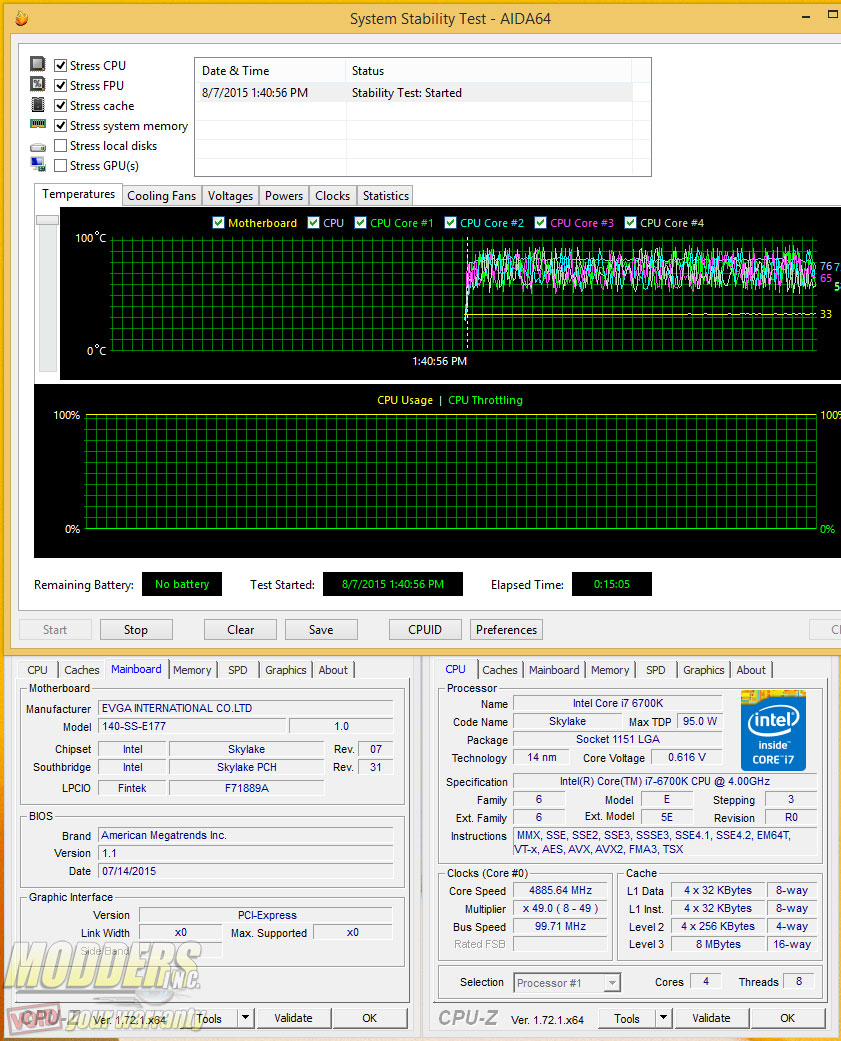
Task: Enable Stress local disks checkbox
Action: point(60,145)
